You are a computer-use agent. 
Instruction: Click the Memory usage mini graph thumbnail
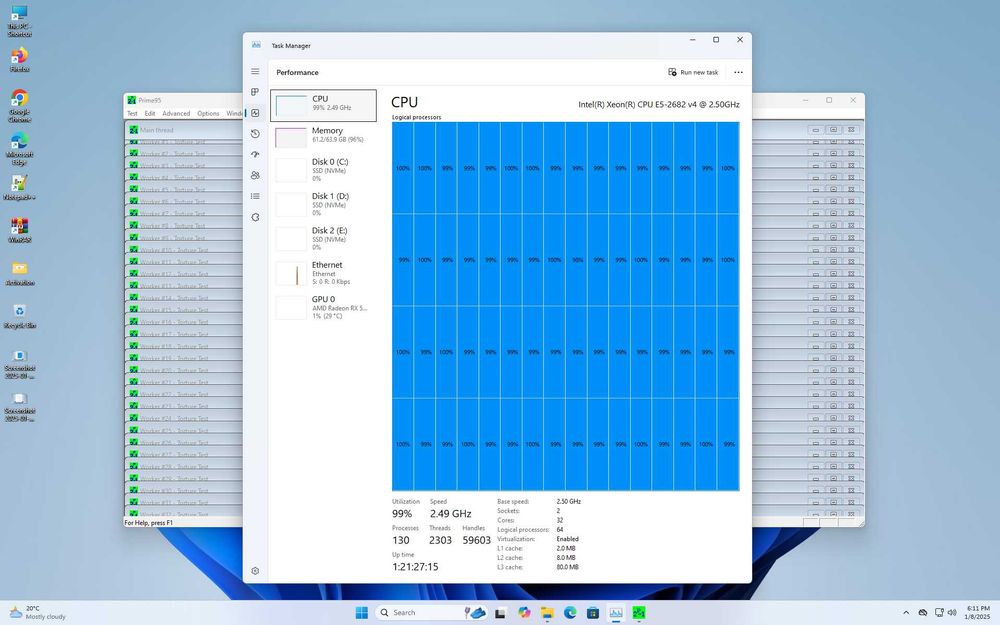291,137
